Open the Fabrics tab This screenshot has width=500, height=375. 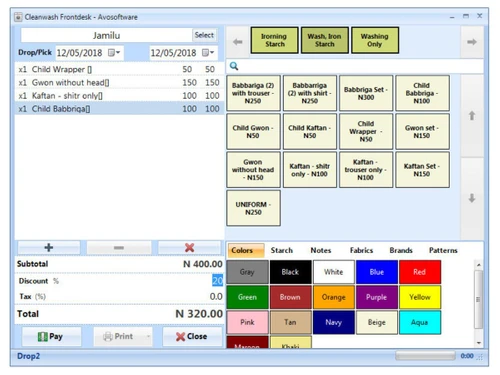[x=361, y=250]
